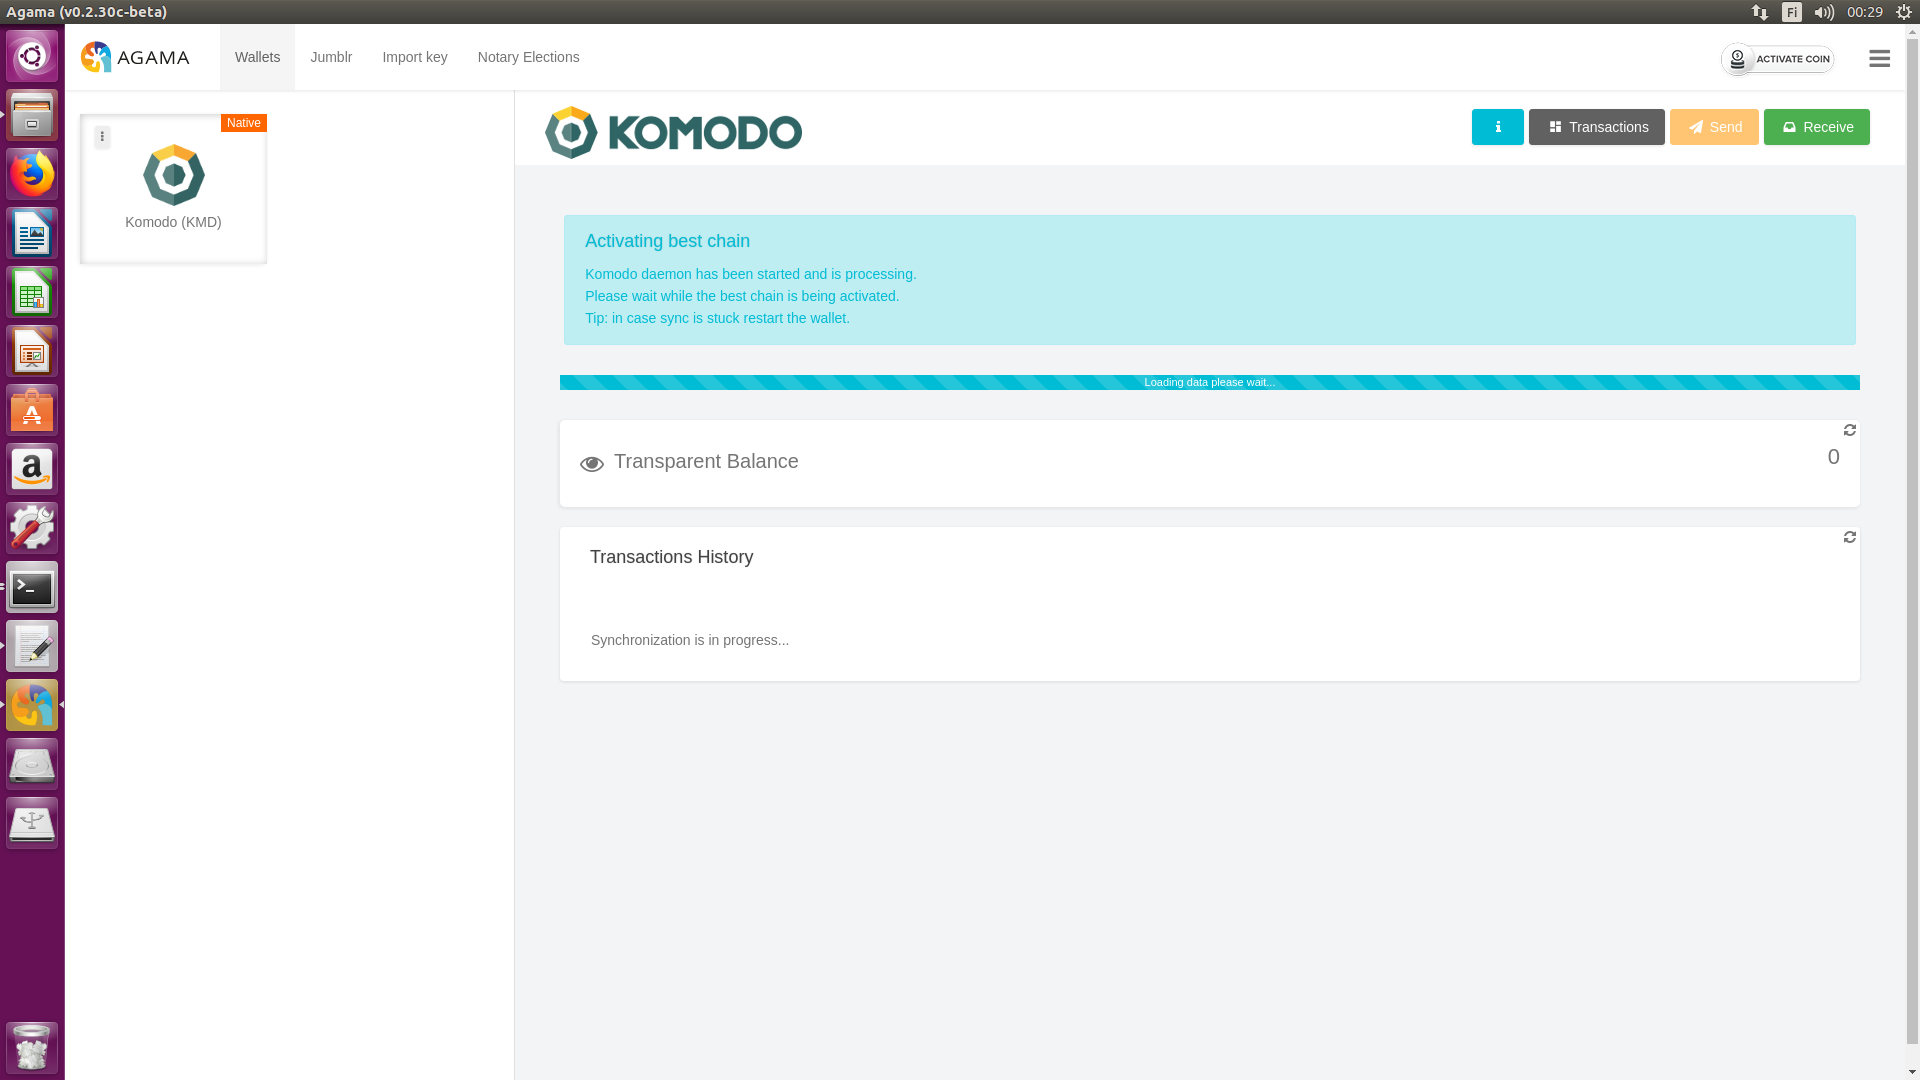Viewport: 1920px width, 1080px height.
Task: Click the info button next to Transactions
Action: point(1497,127)
